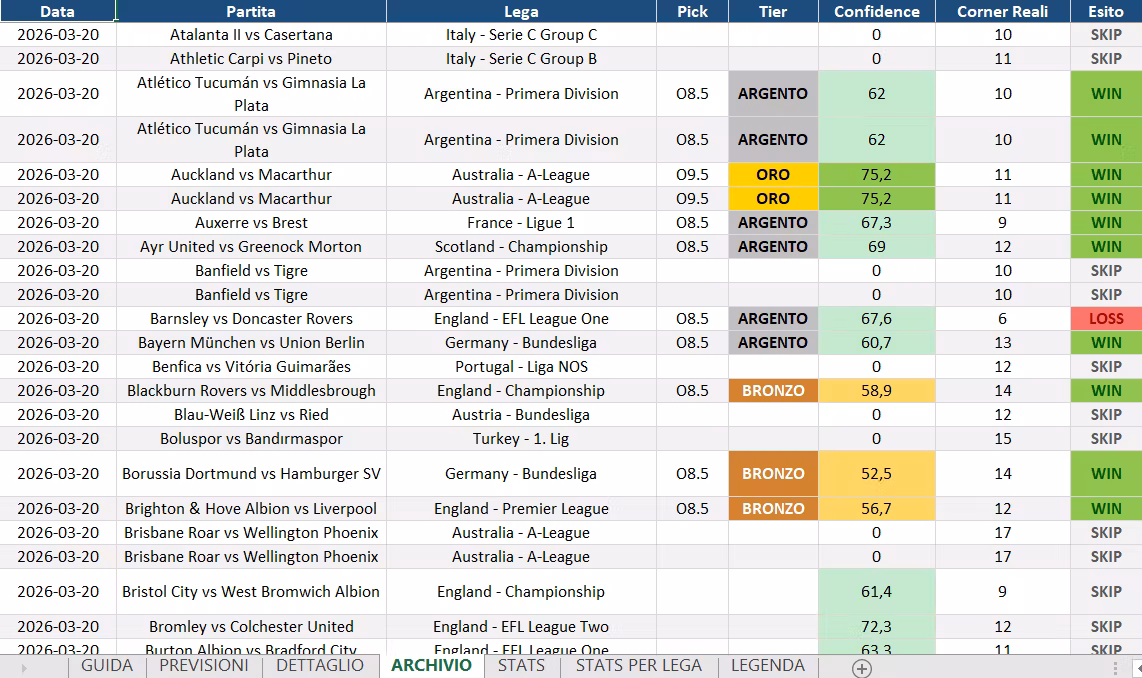Open the PREVISIONI sheet tab

click(x=204, y=666)
